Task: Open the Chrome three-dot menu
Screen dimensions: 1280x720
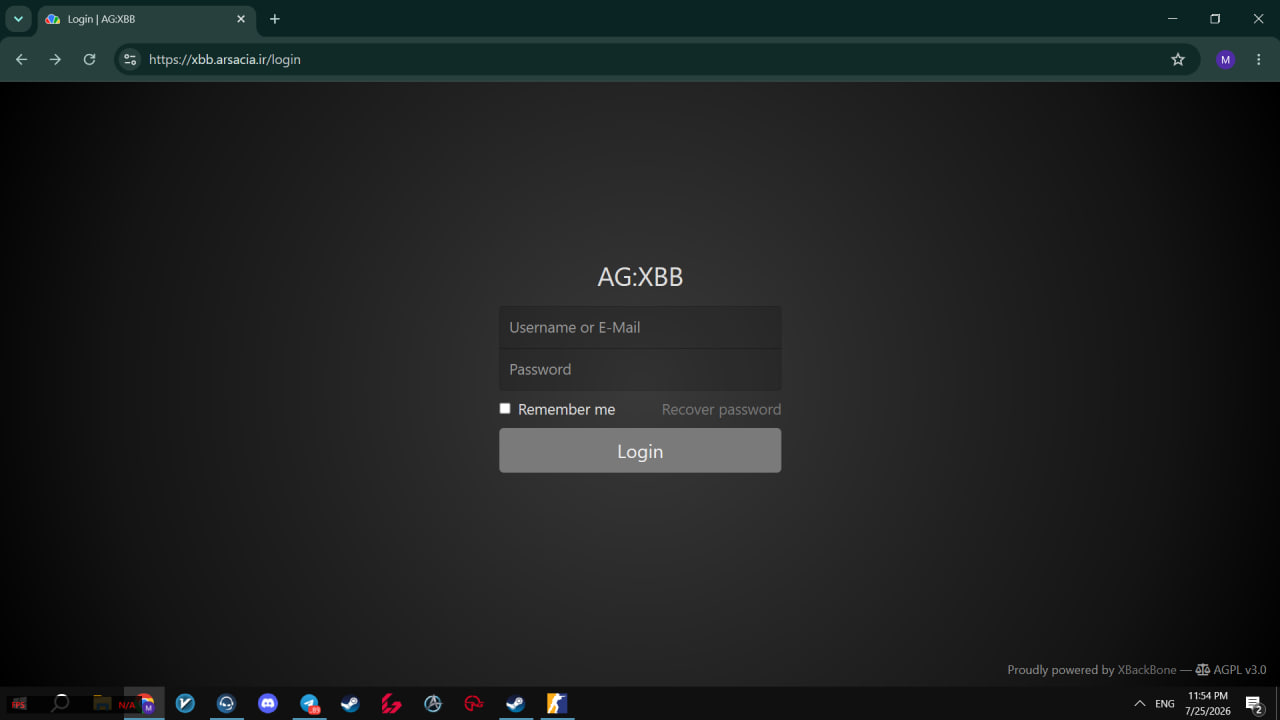Action: [x=1259, y=60]
